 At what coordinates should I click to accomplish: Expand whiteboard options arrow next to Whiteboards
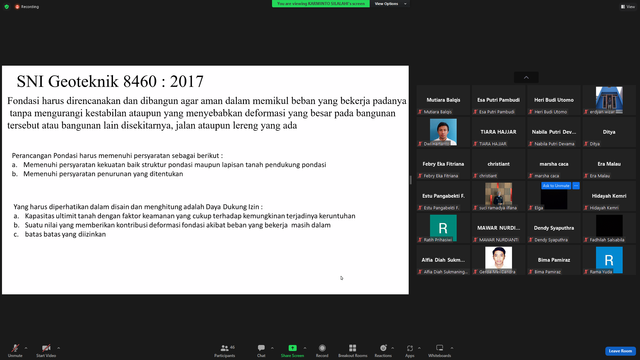[452, 348]
